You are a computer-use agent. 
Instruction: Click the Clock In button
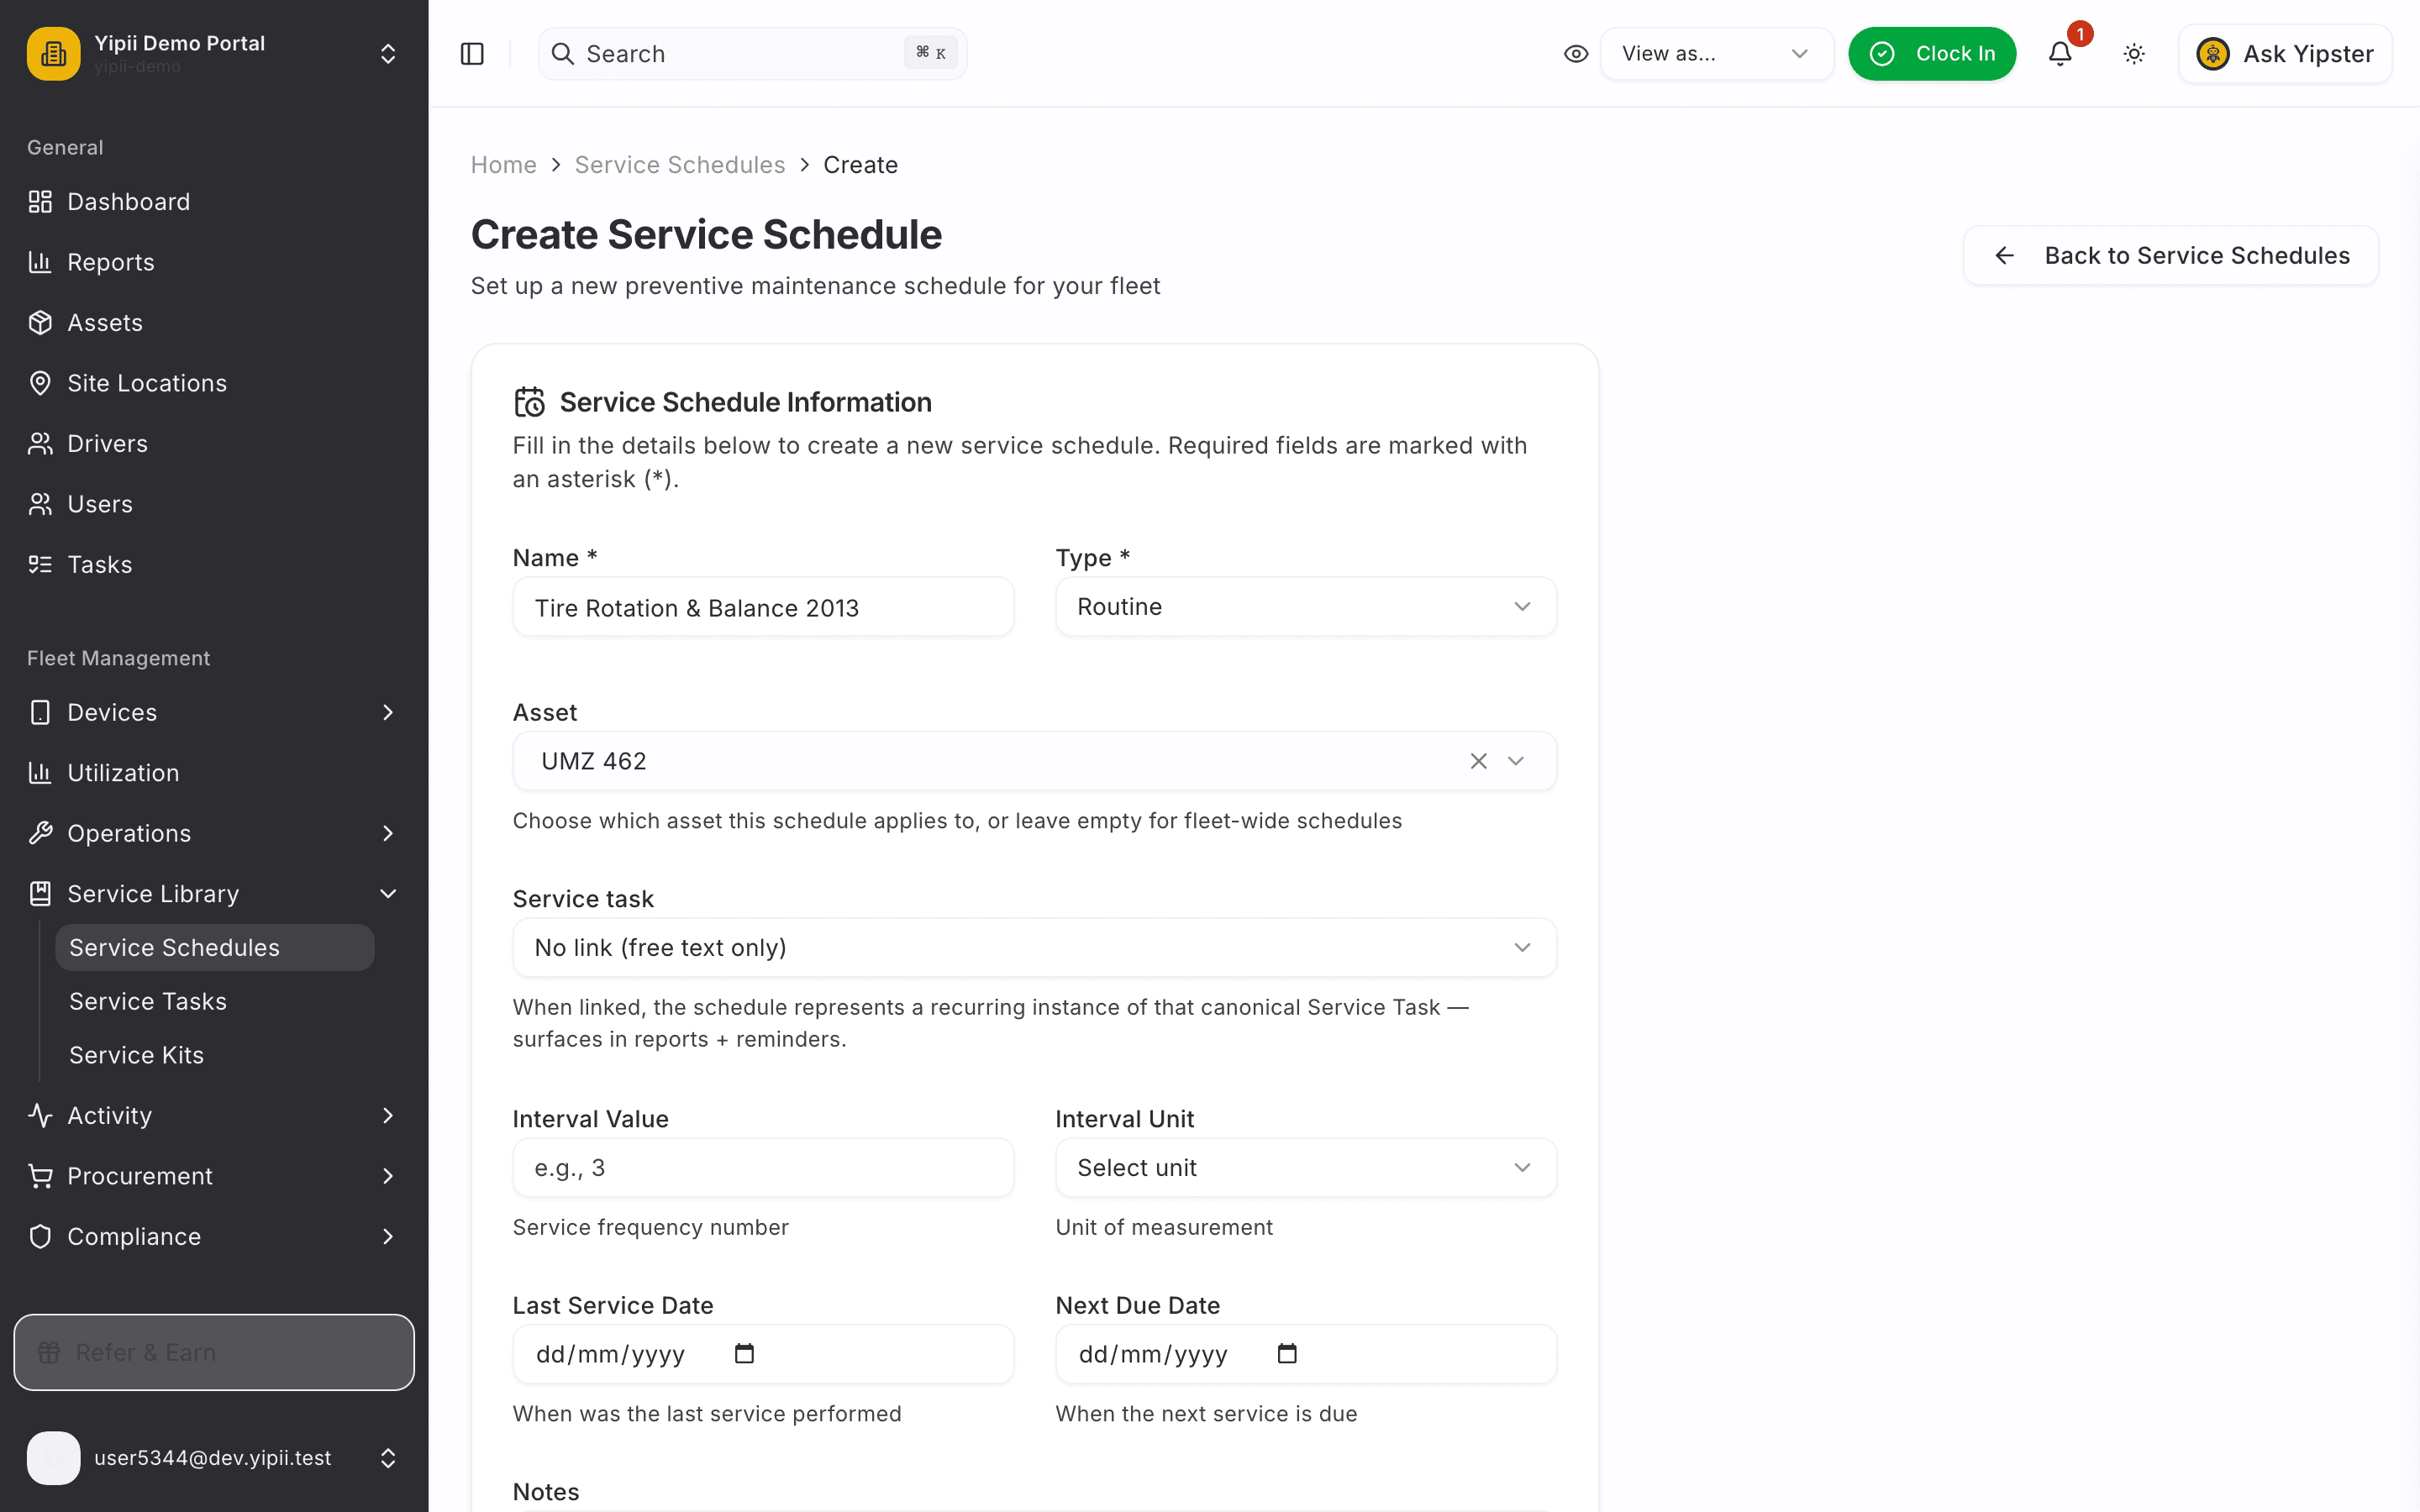click(1932, 54)
